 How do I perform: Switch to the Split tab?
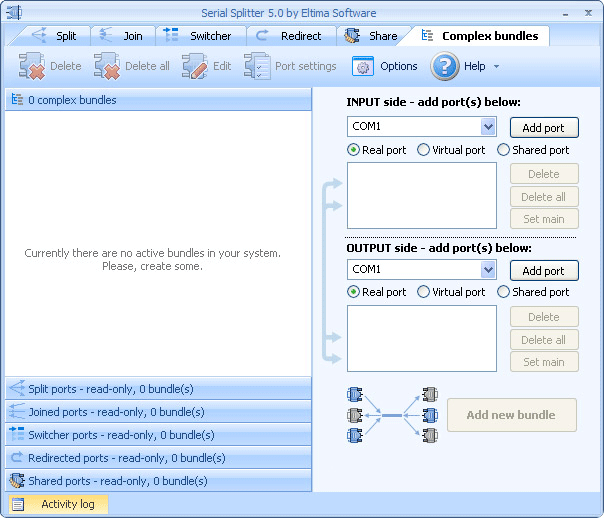[x=54, y=36]
